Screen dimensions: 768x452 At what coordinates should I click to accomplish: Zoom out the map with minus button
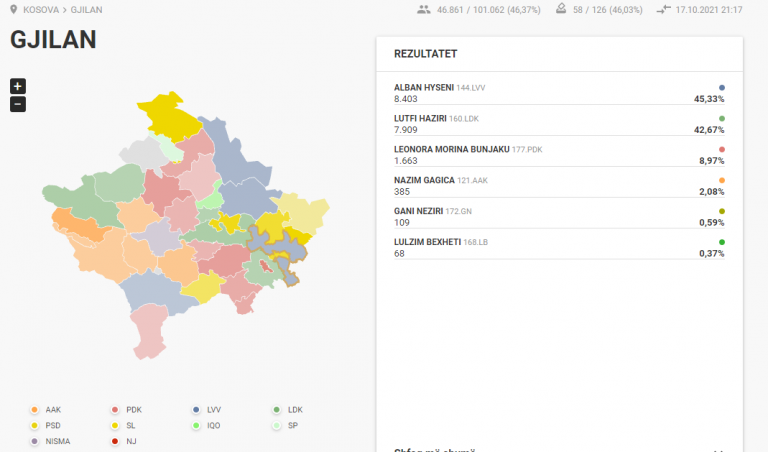click(18, 104)
